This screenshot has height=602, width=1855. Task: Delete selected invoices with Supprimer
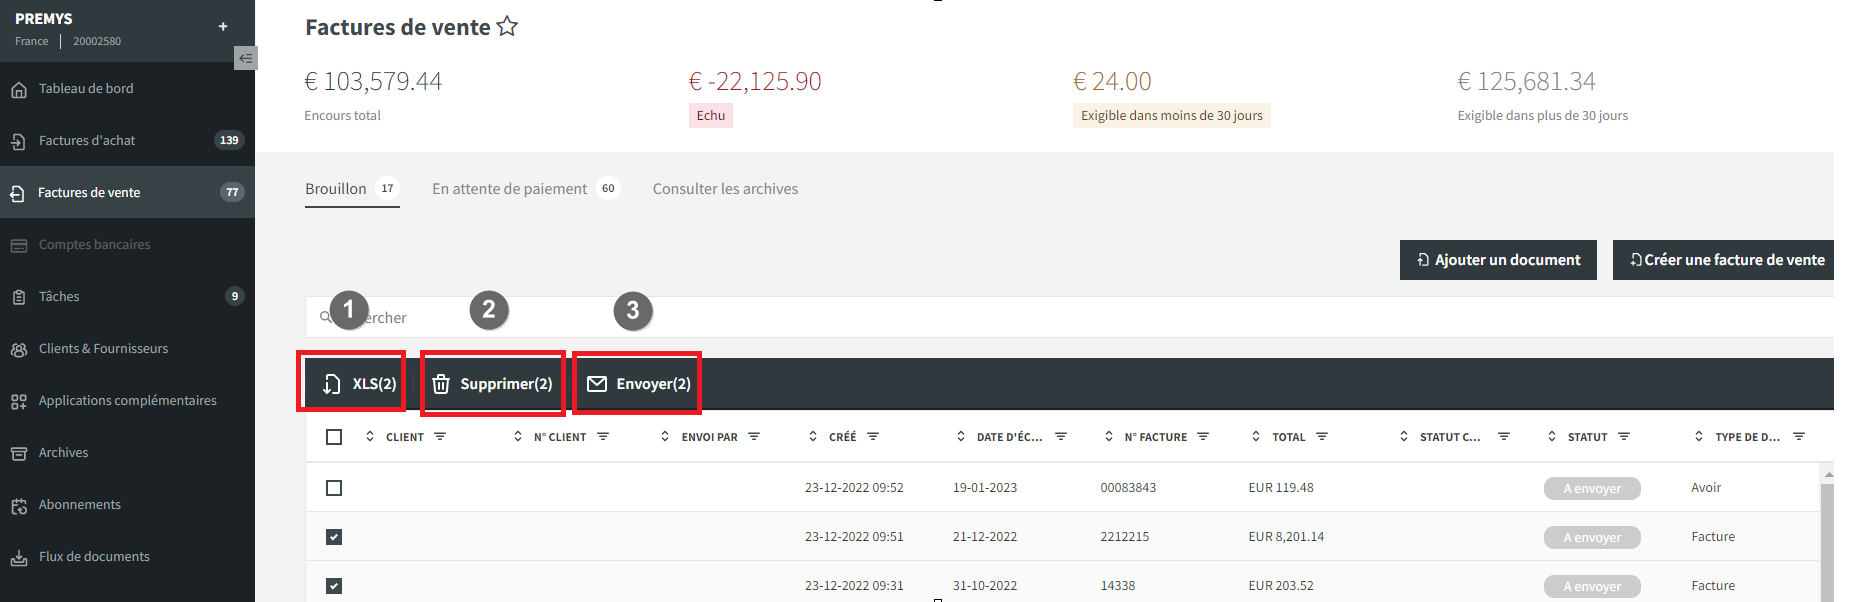494,383
